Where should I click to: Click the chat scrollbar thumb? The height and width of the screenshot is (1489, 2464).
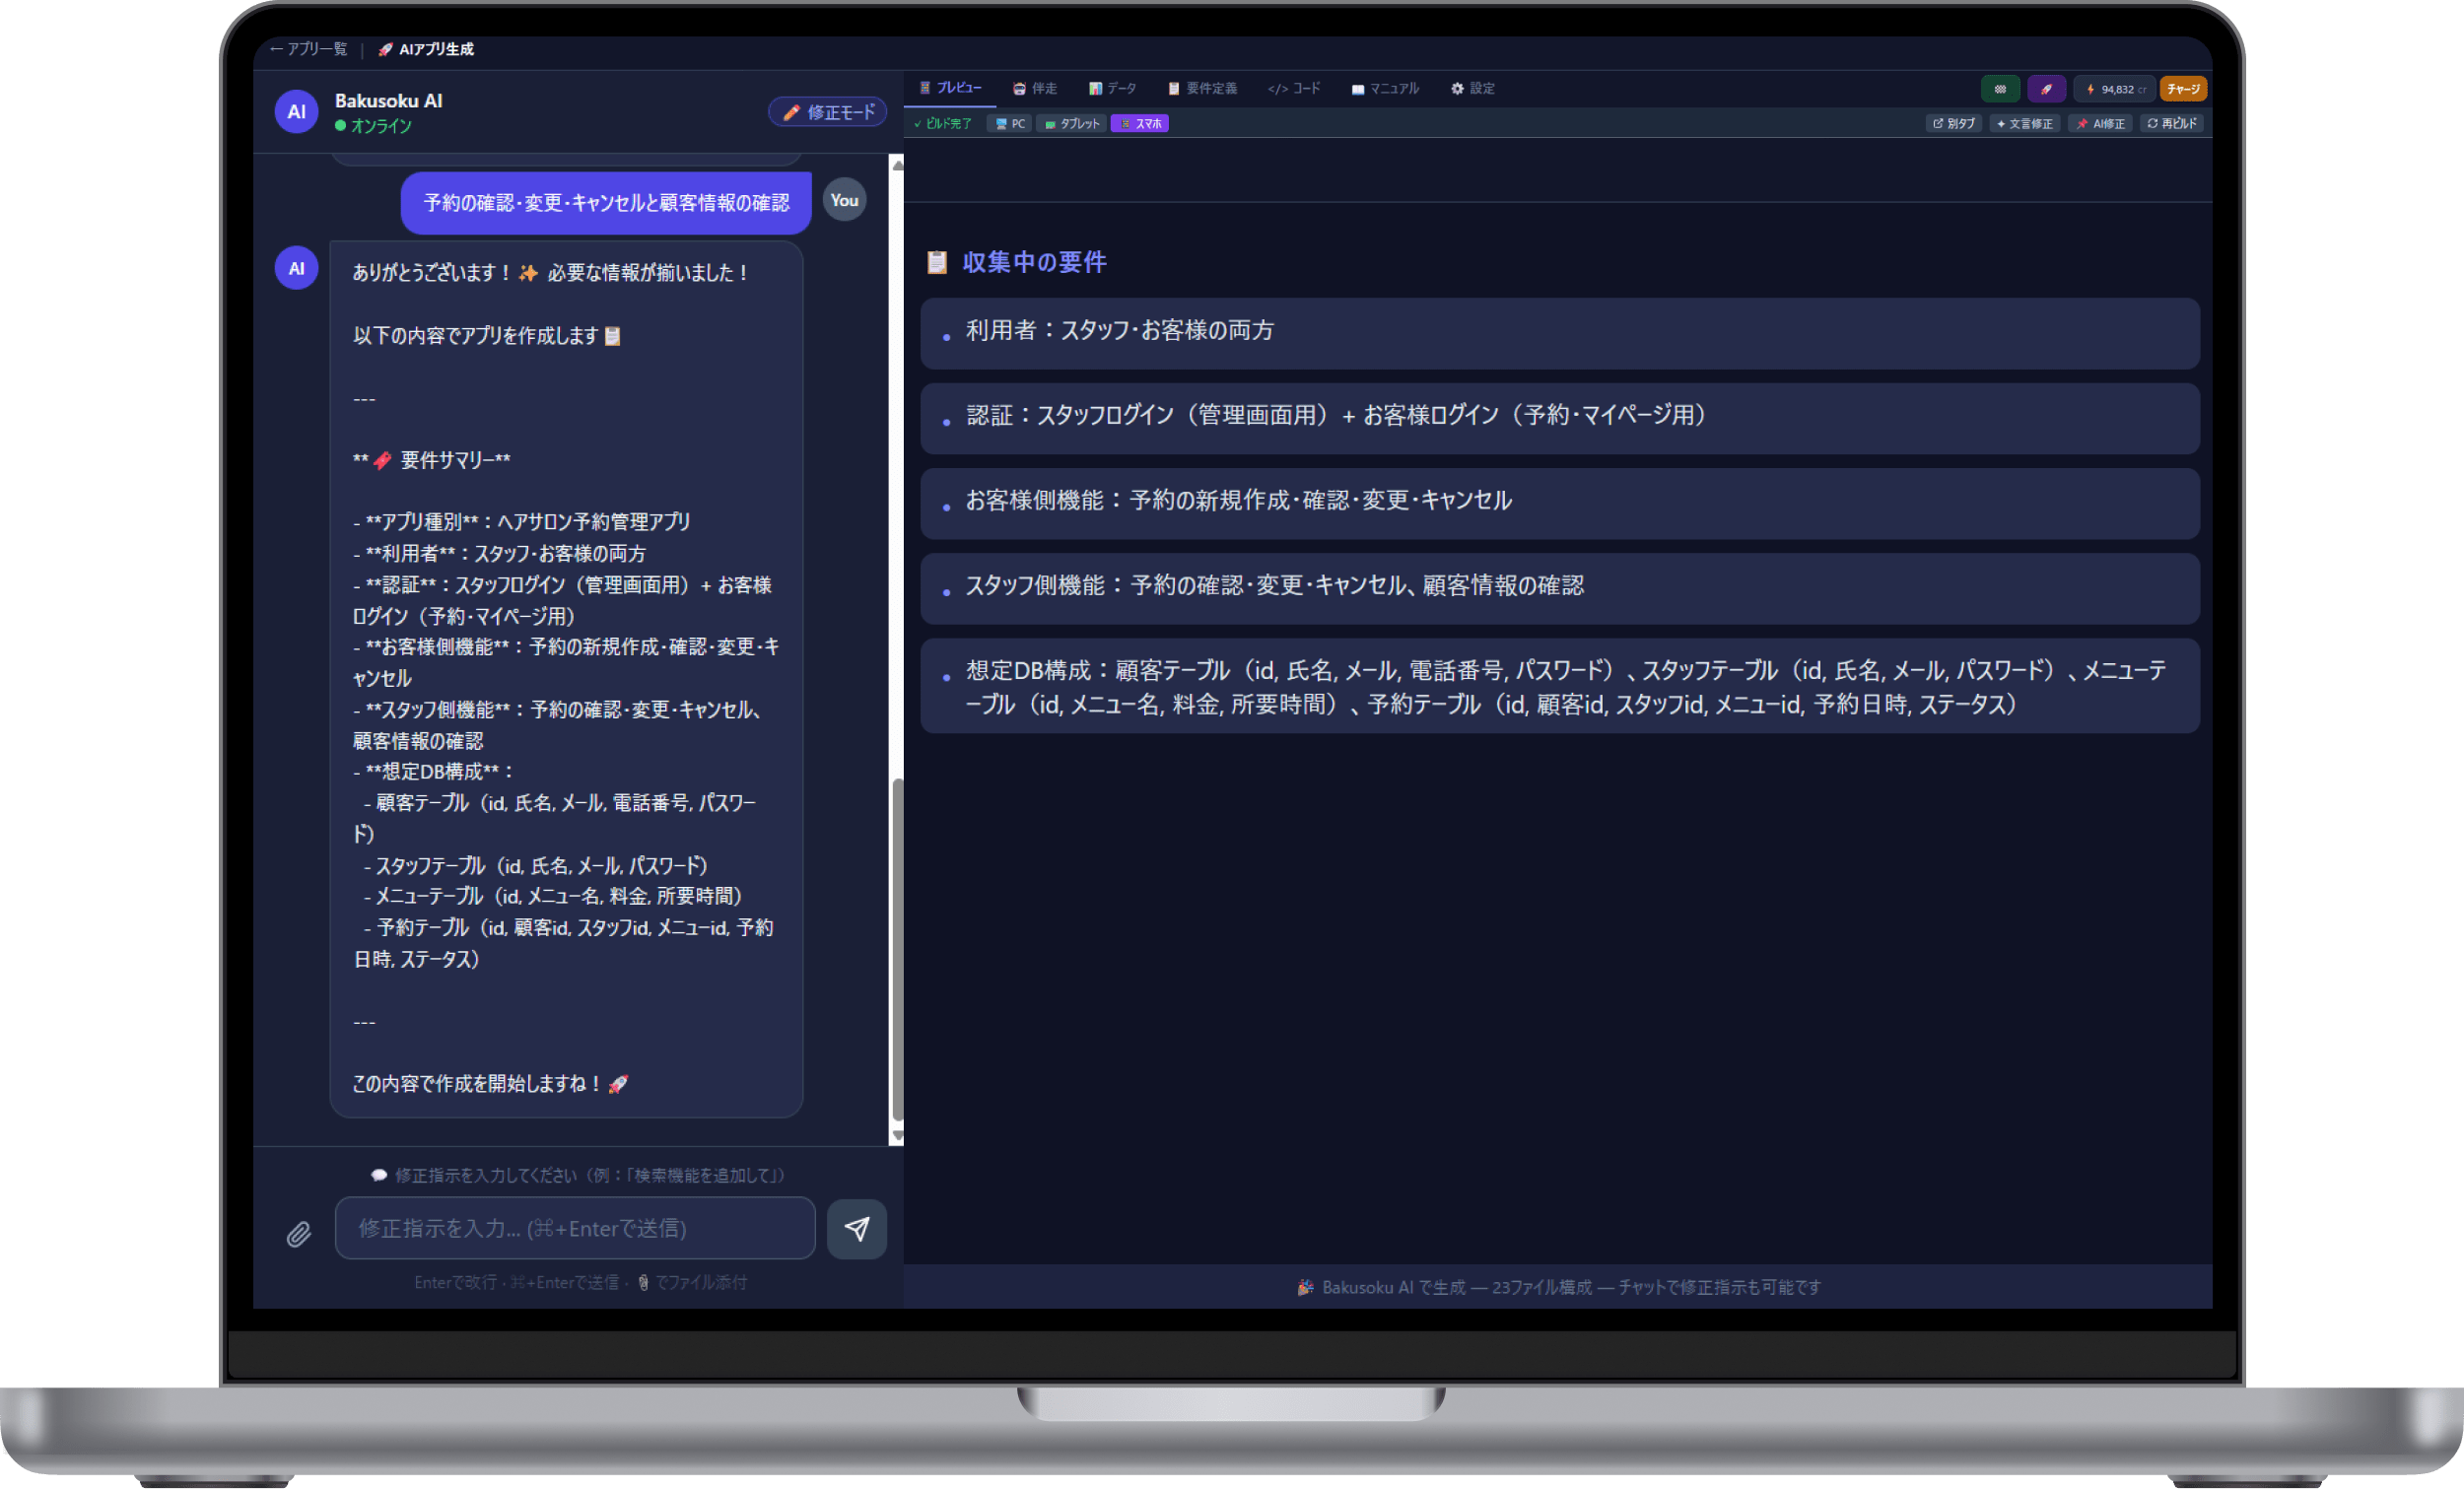click(x=897, y=950)
